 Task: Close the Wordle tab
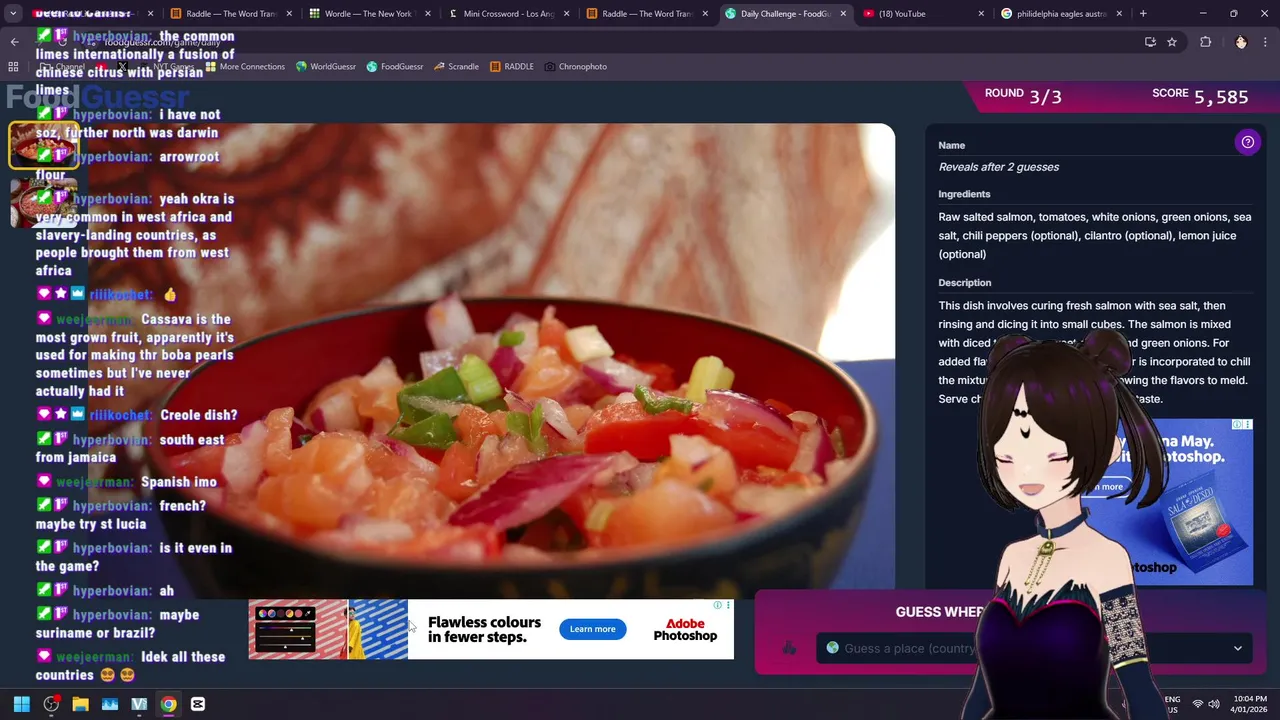point(426,14)
